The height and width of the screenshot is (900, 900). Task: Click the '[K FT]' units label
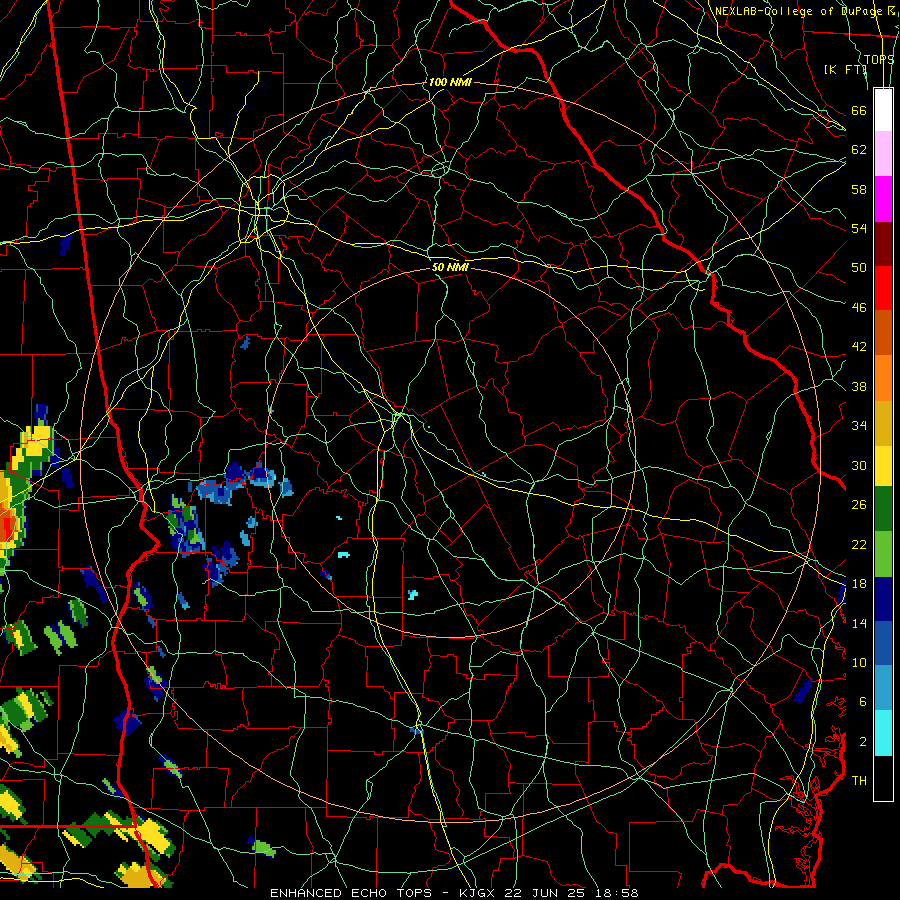point(845,70)
